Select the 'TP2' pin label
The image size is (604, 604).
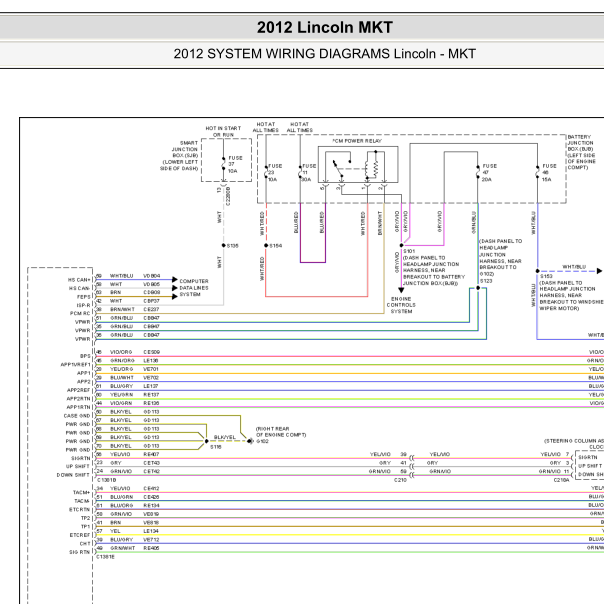[x=86, y=518]
